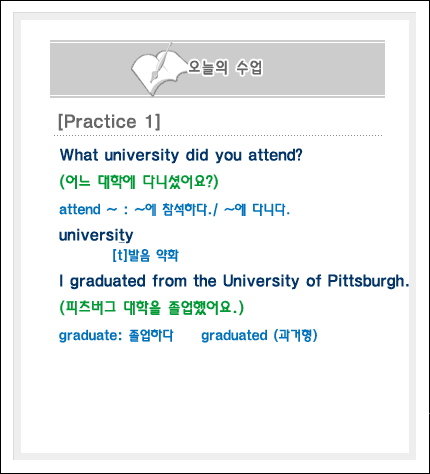Click the word graduated in the dark sentence
This screenshot has width=430, height=474.
pos(108,281)
